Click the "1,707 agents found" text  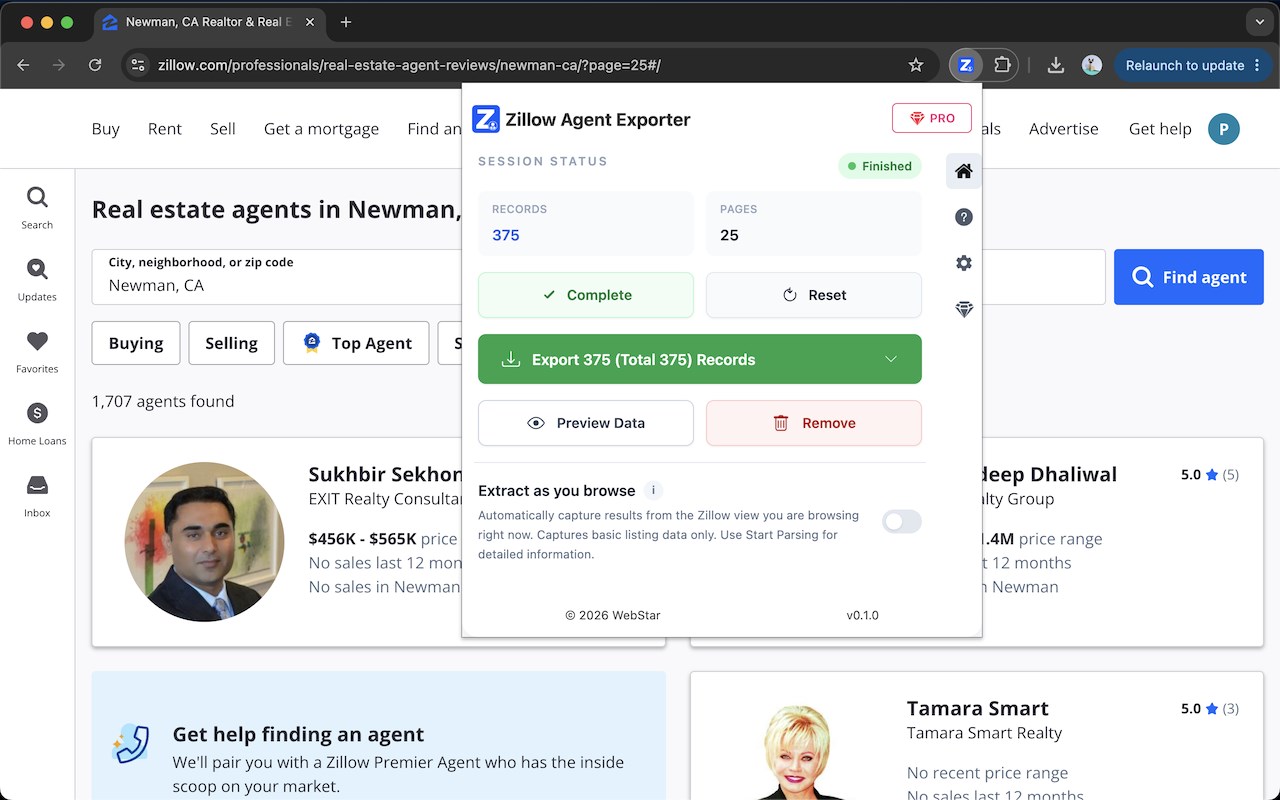click(163, 401)
